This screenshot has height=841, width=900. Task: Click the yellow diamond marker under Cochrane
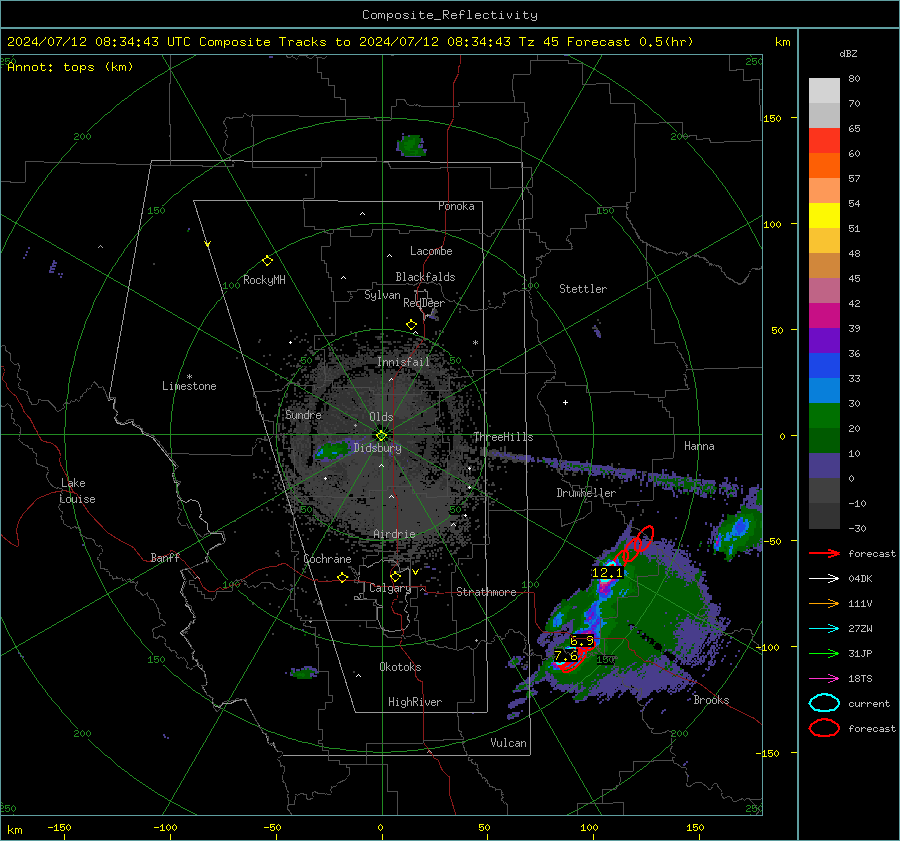pos(342,577)
